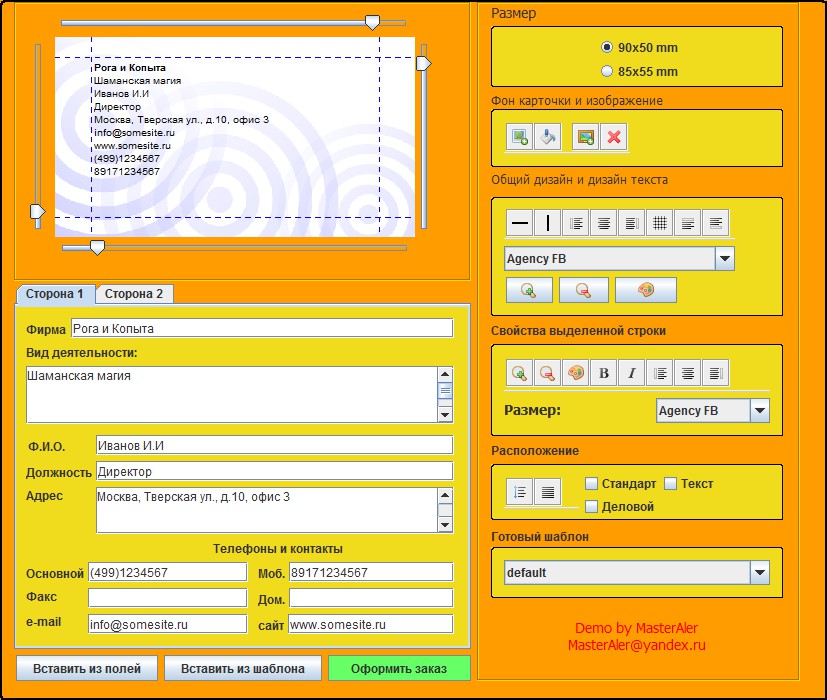Click the Ф.И.О. input field
The height and width of the screenshot is (700, 827).
(x=274, y=445)
